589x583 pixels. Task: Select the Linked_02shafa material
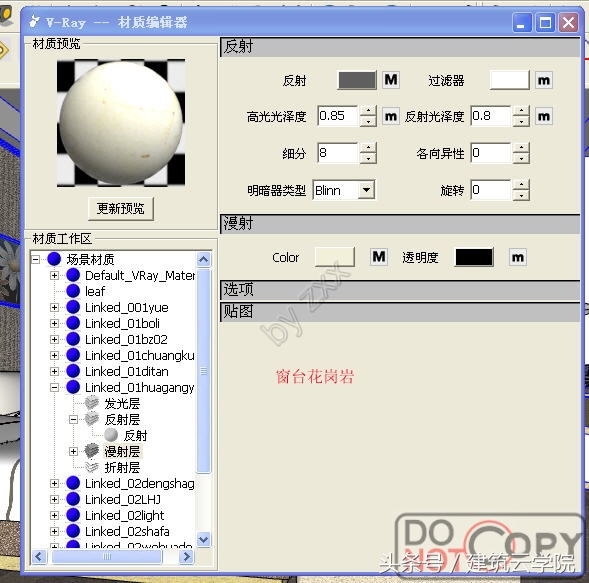point(127,532)
